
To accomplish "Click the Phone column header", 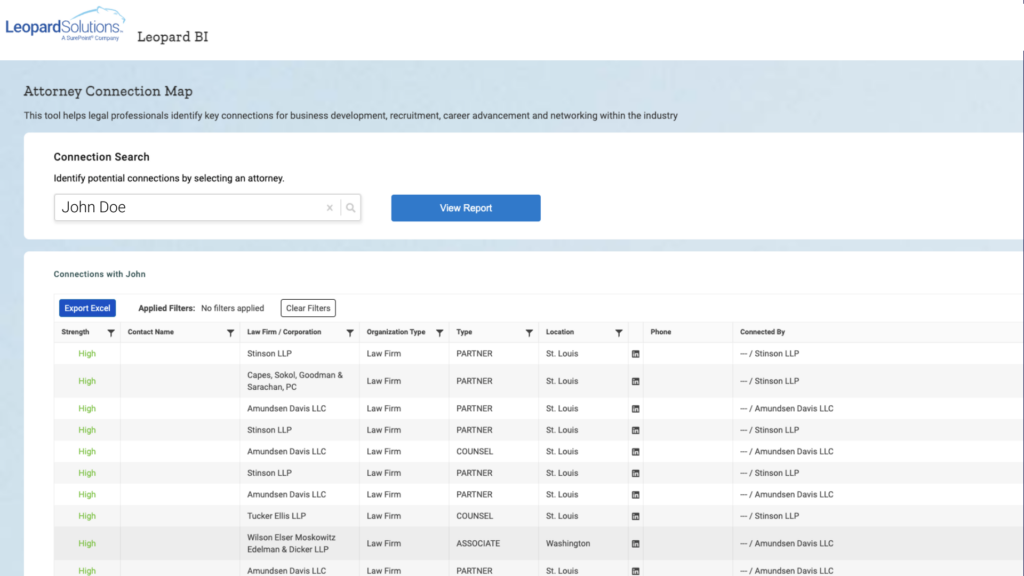I will click(661, 332).
